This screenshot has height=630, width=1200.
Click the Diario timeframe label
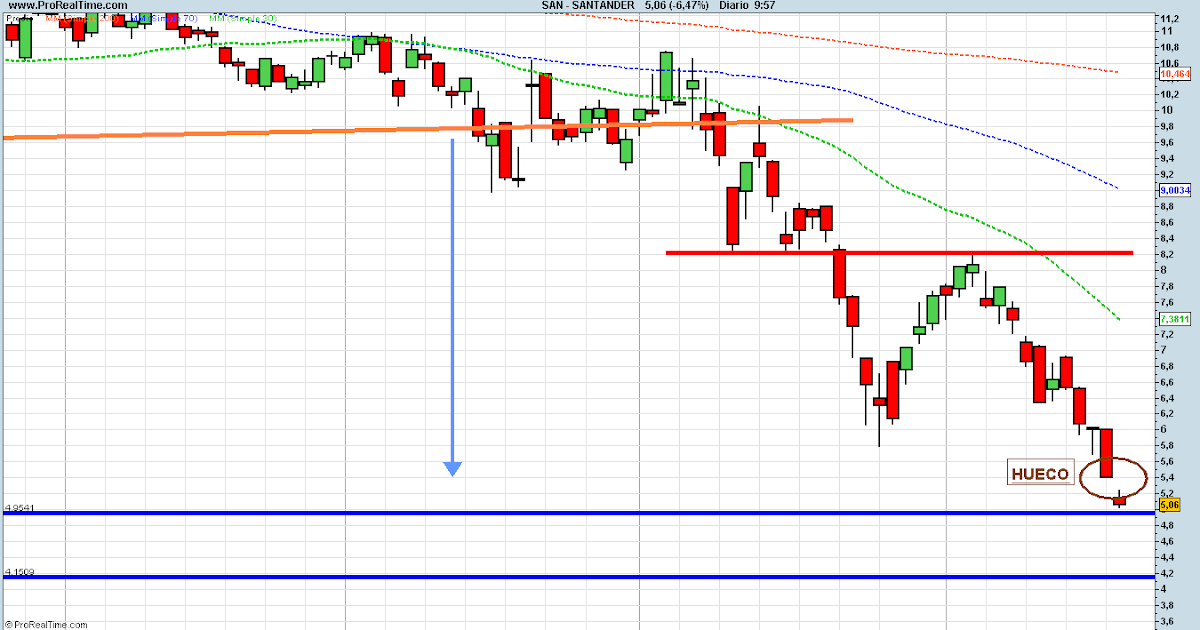point(735,6)
